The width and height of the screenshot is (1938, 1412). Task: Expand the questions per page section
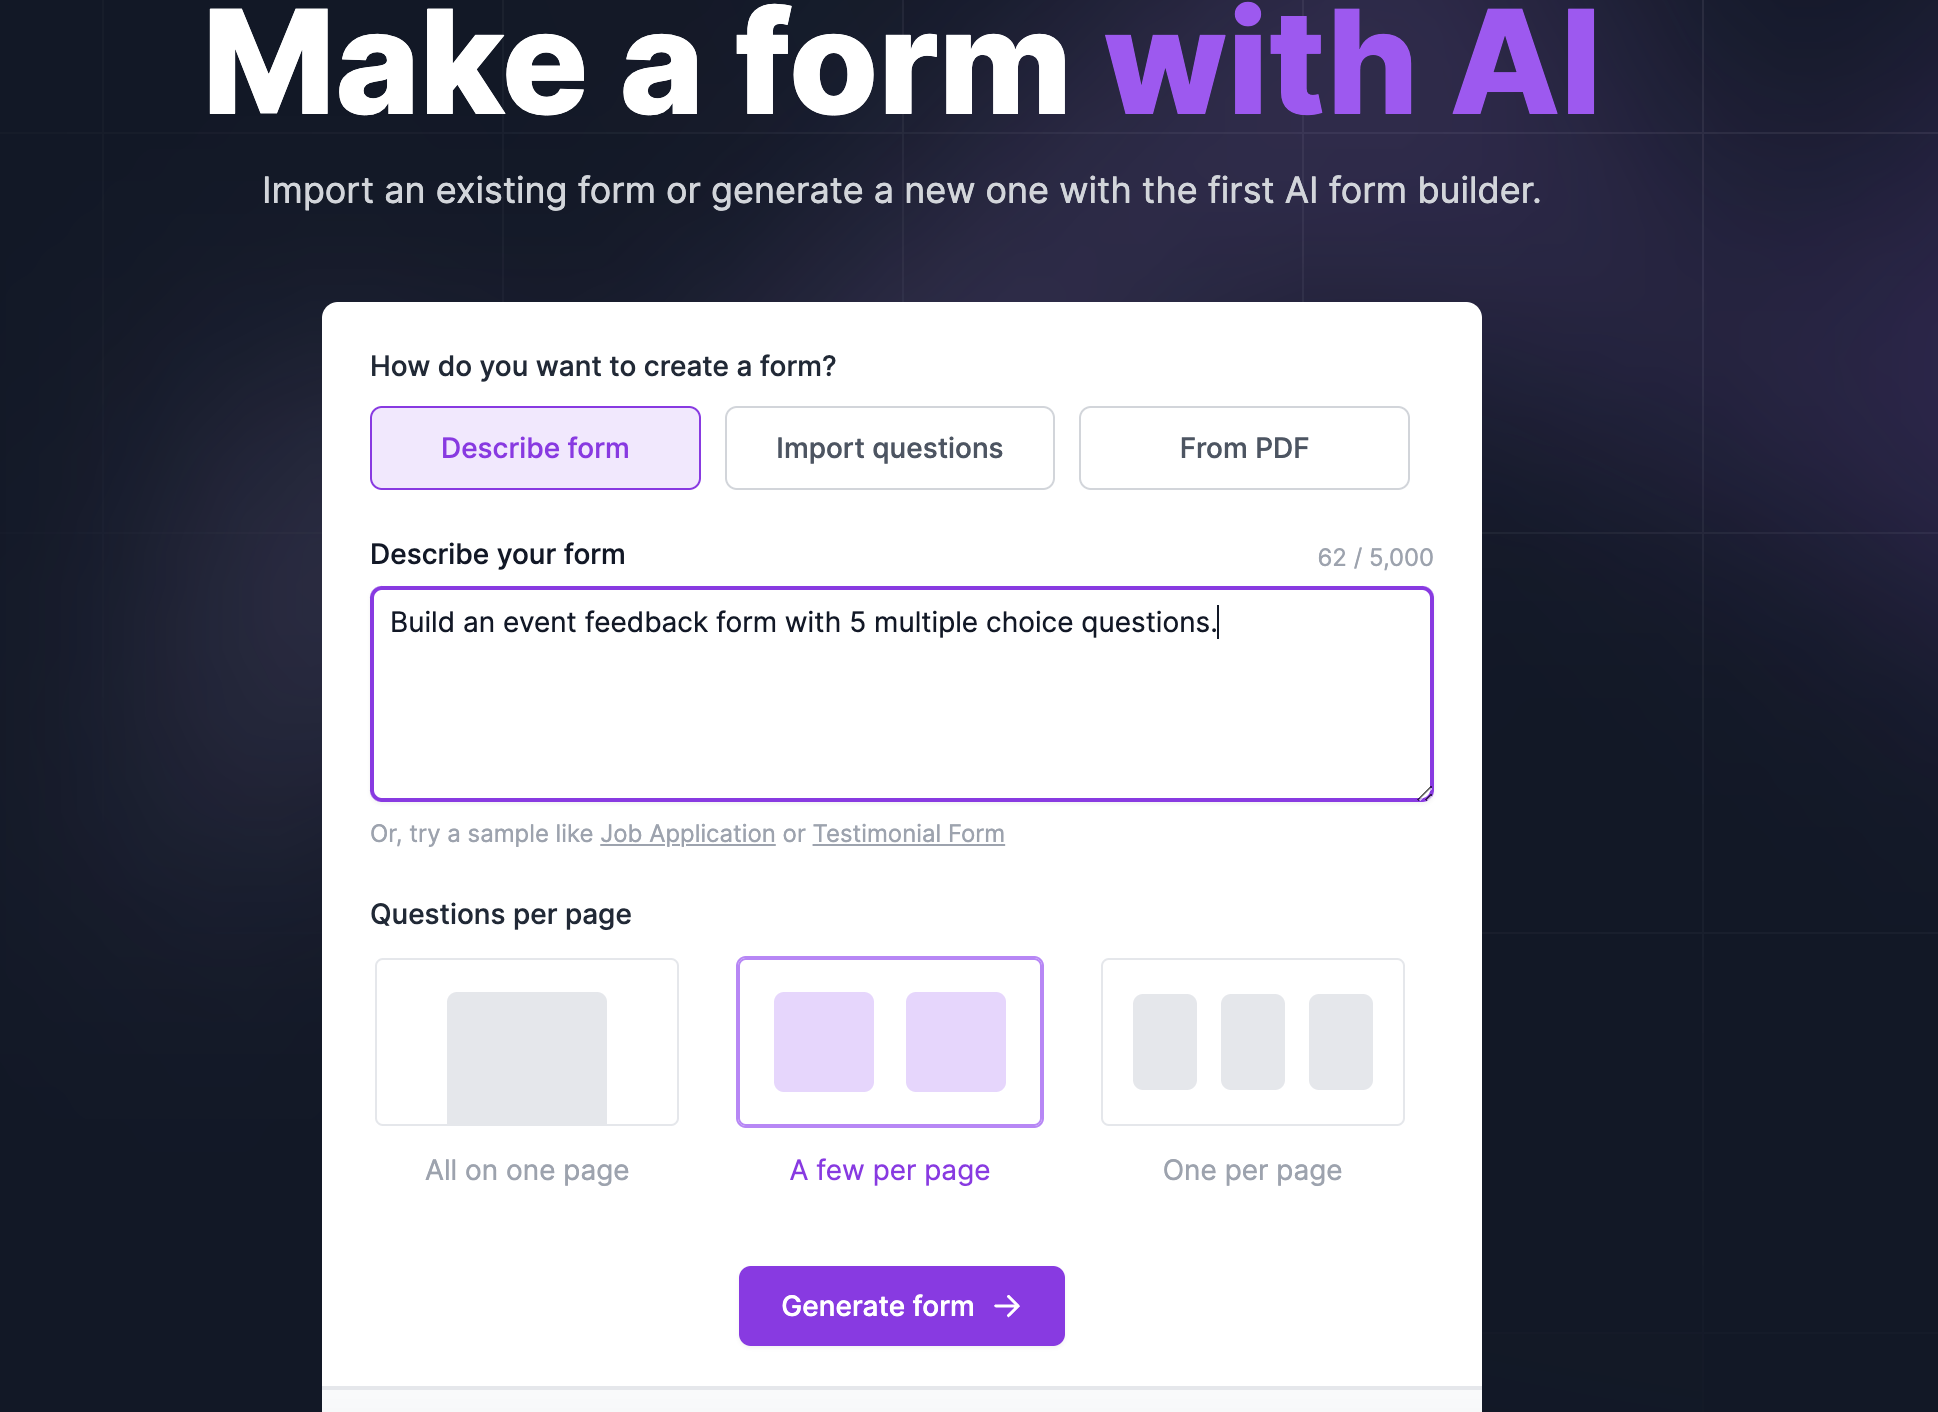pyautogui.click(x=501, y=914)
